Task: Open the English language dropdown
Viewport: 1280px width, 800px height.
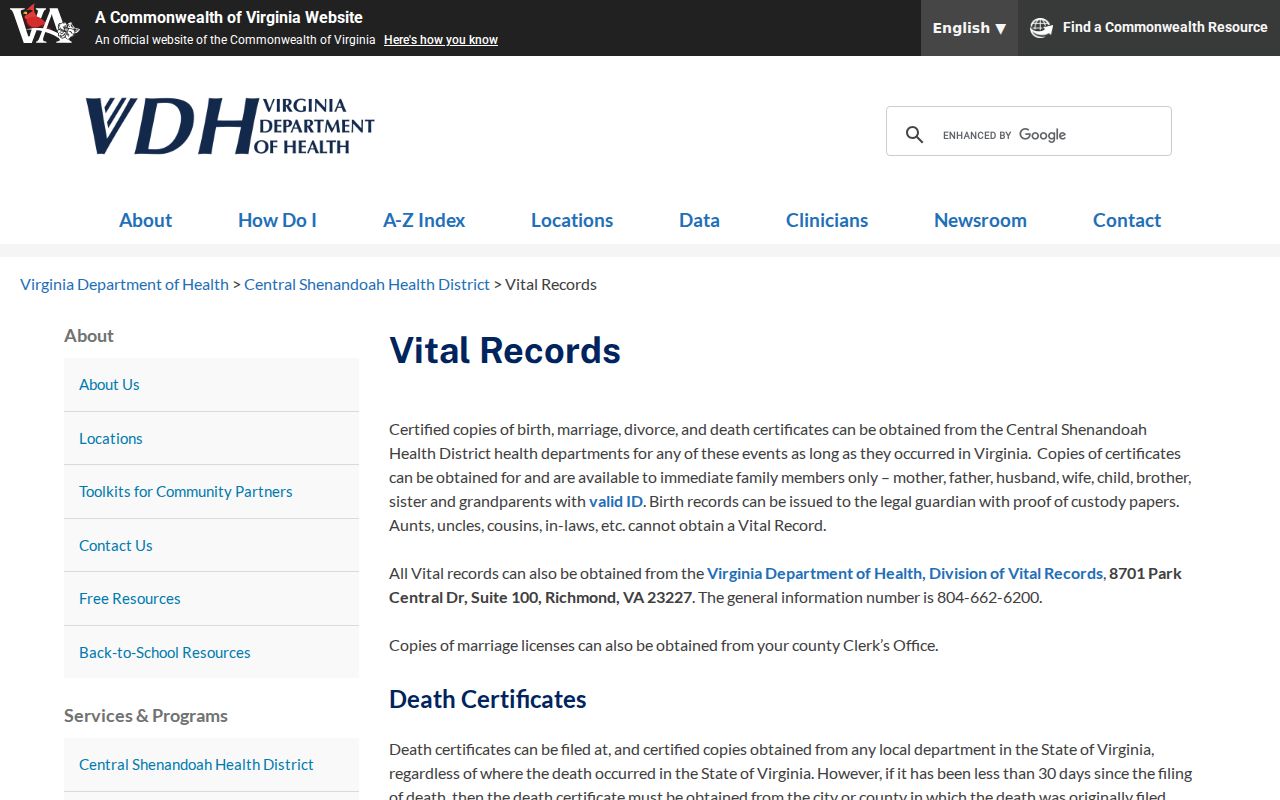Action: point(969,28)
